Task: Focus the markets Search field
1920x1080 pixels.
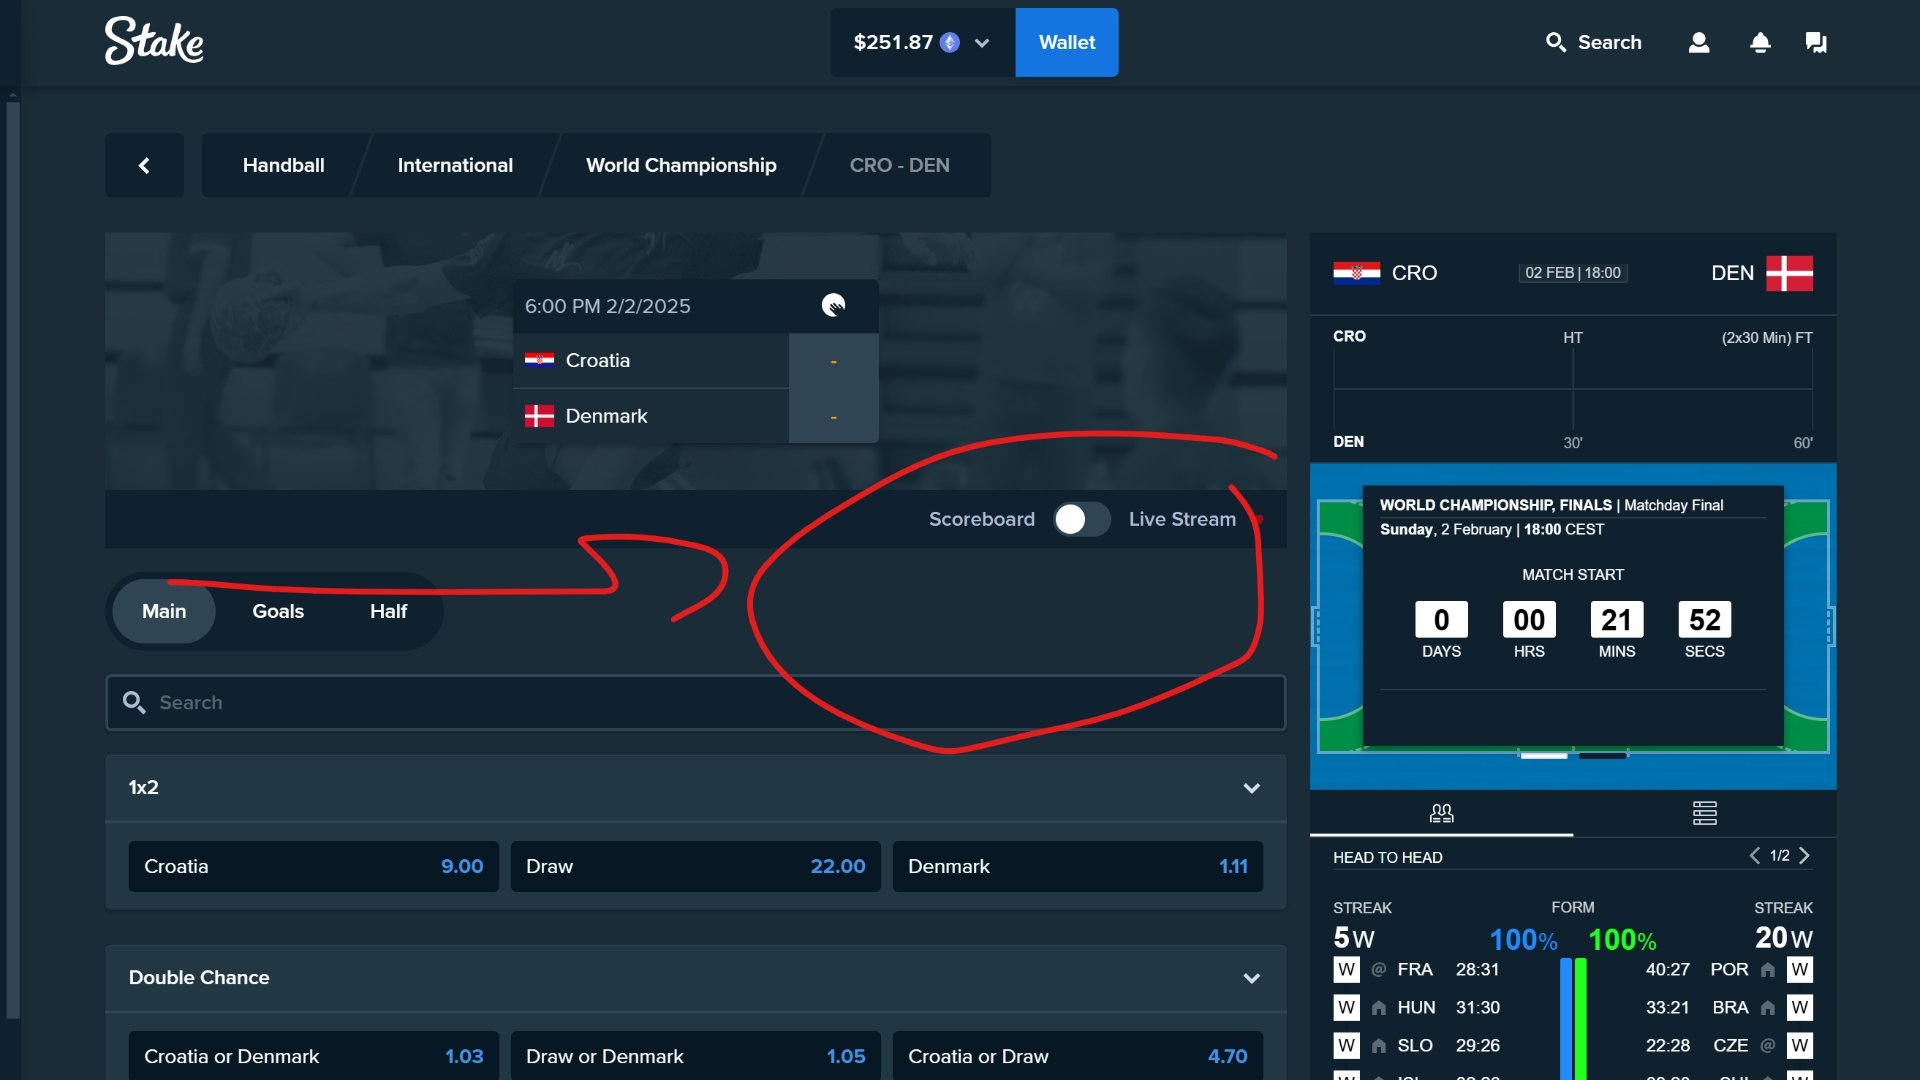Action: pos(695,702)
